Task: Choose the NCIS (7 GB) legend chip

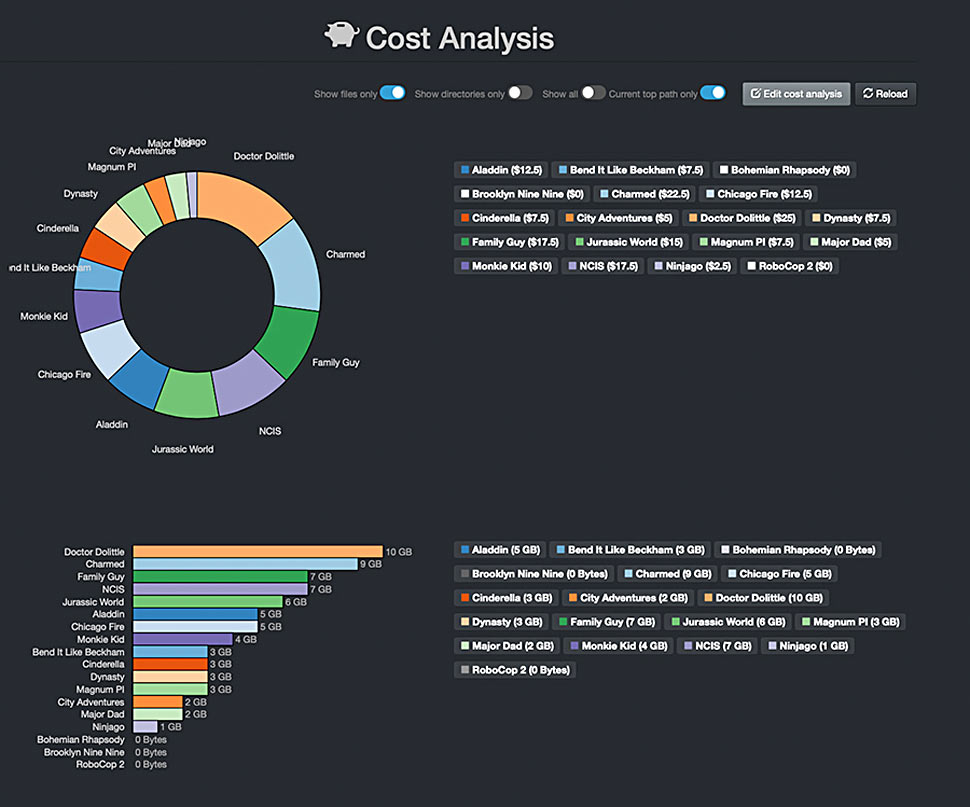Action: (x=717, y=646)
